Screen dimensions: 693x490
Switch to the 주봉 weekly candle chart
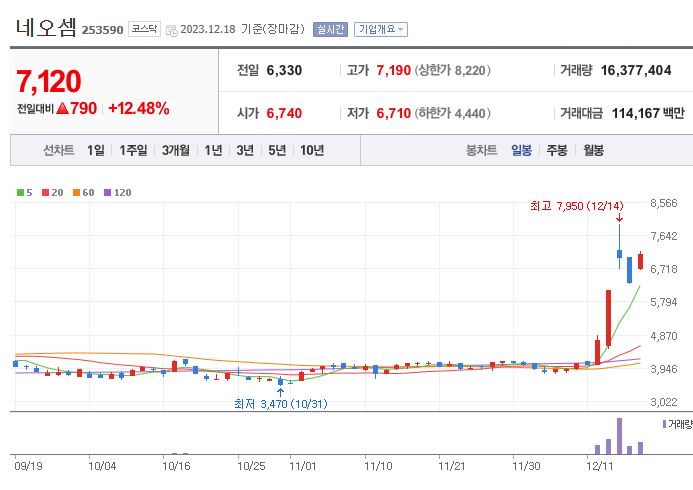[557, 151]
